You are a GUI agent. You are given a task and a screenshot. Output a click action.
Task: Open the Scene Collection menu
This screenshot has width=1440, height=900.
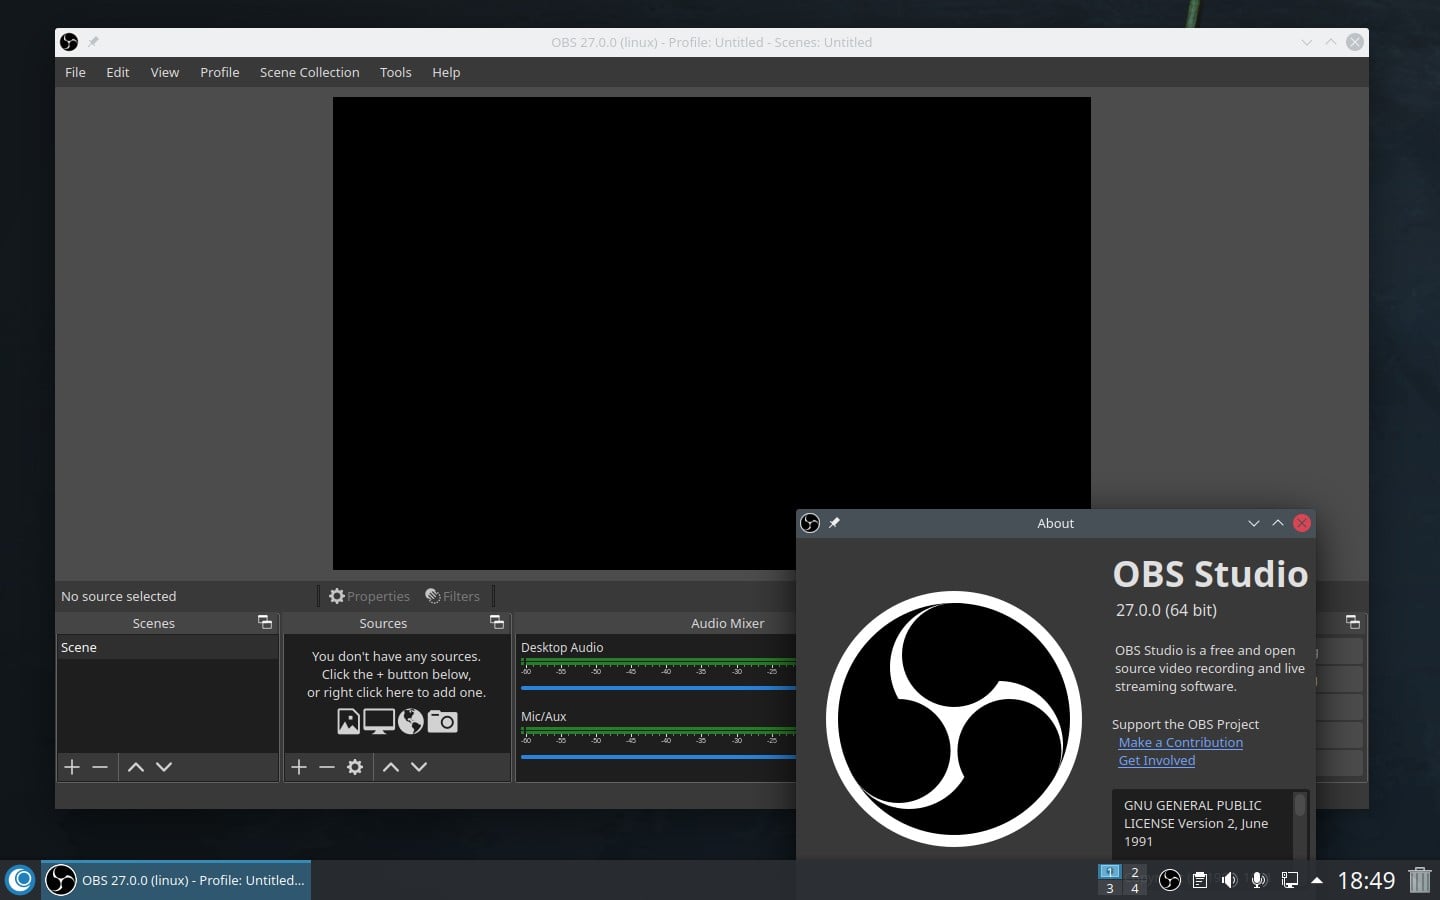[309, 72]
